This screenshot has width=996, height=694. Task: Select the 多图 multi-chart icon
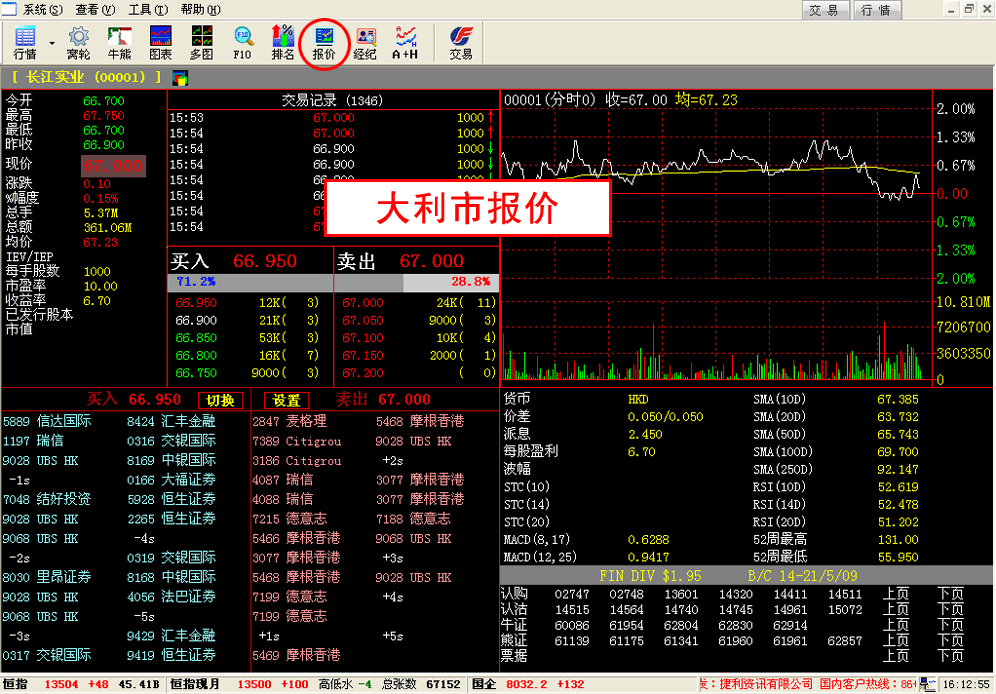pos(201,42)
